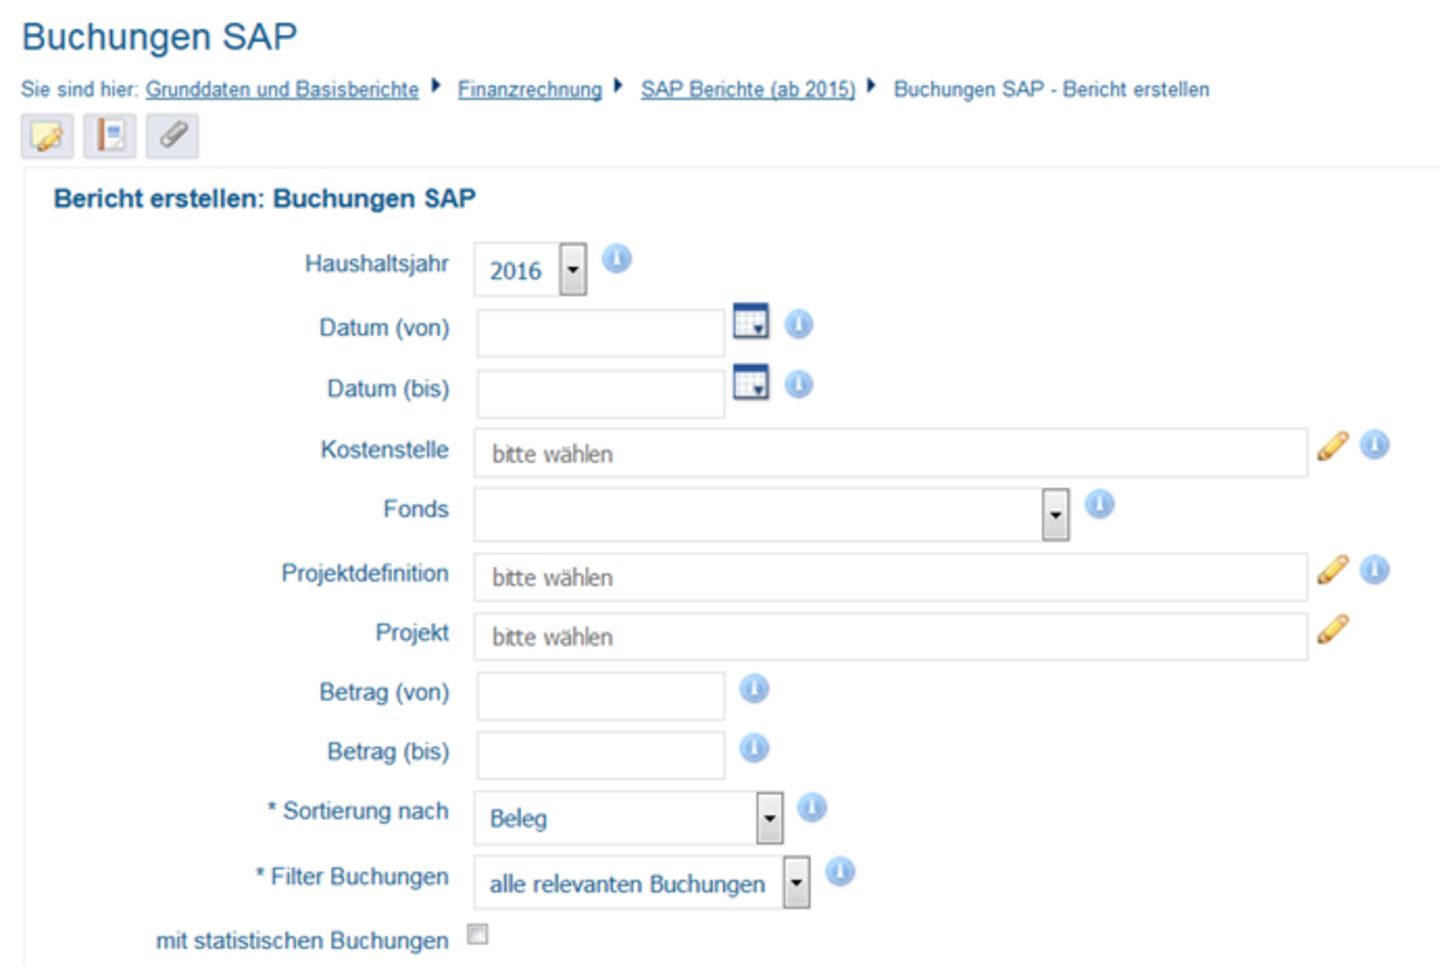Show info for Haushaltsjahr field

(617, 259)
